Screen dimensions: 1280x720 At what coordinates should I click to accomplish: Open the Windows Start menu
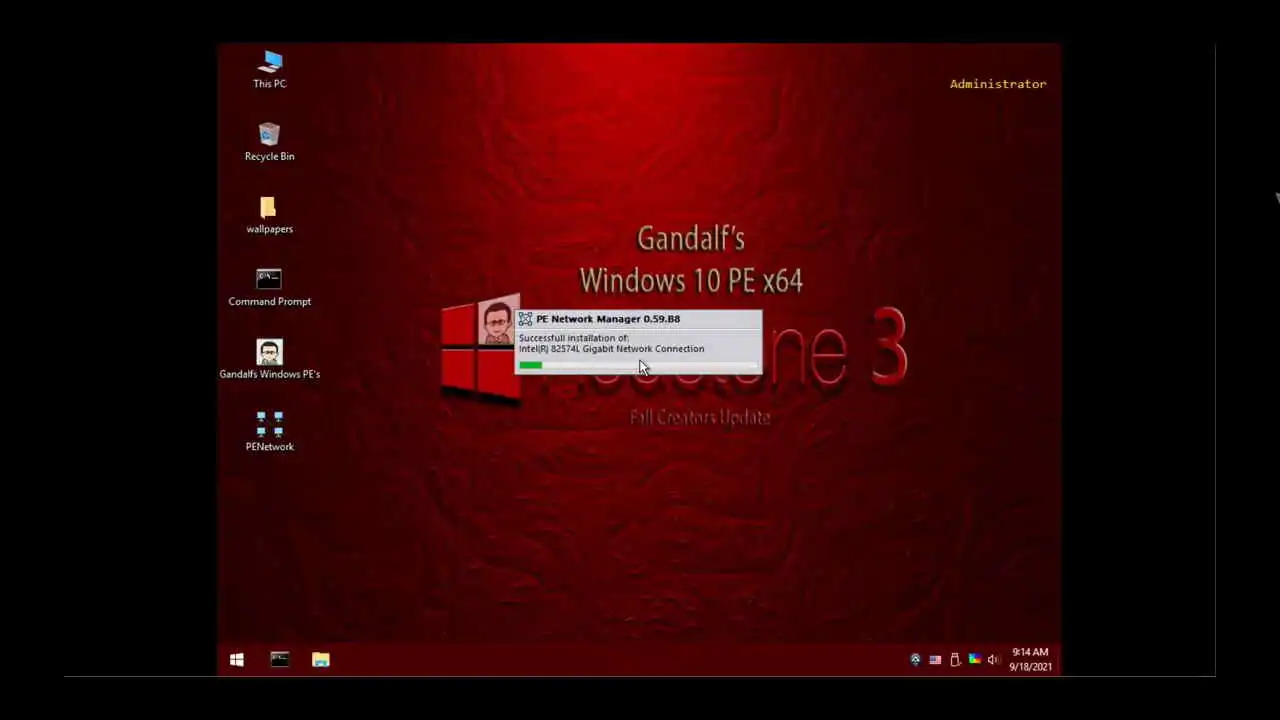tap(237, 660)
